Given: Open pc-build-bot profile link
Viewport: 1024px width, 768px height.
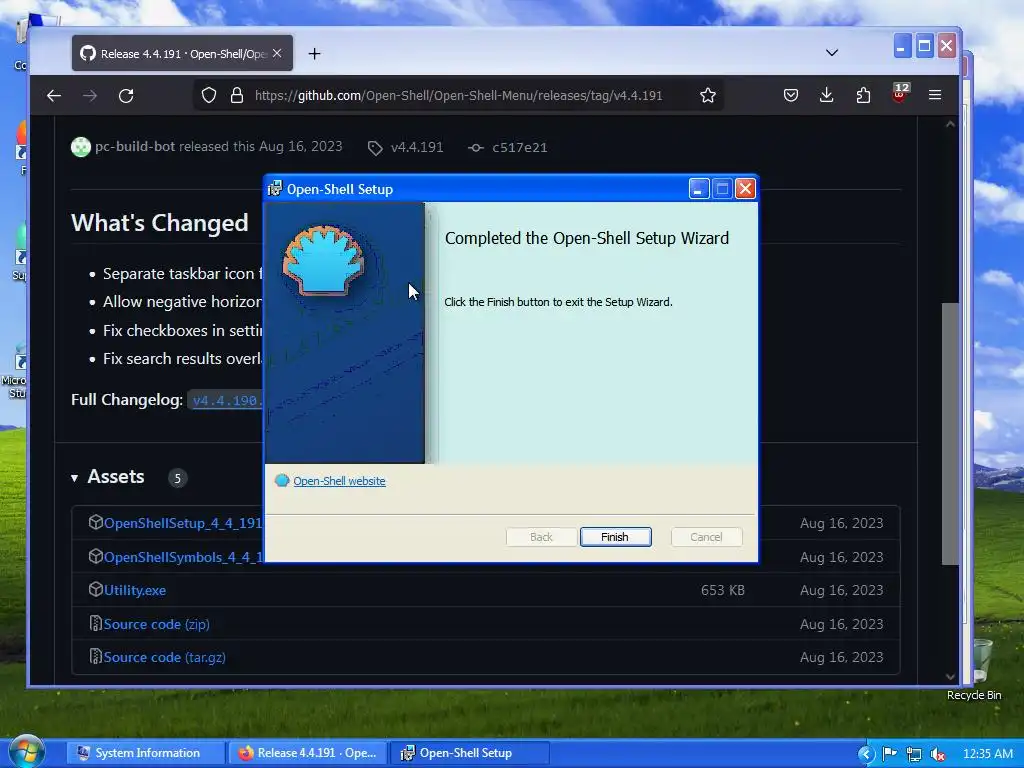Looking at the screenshot, I should coord(135,146).
